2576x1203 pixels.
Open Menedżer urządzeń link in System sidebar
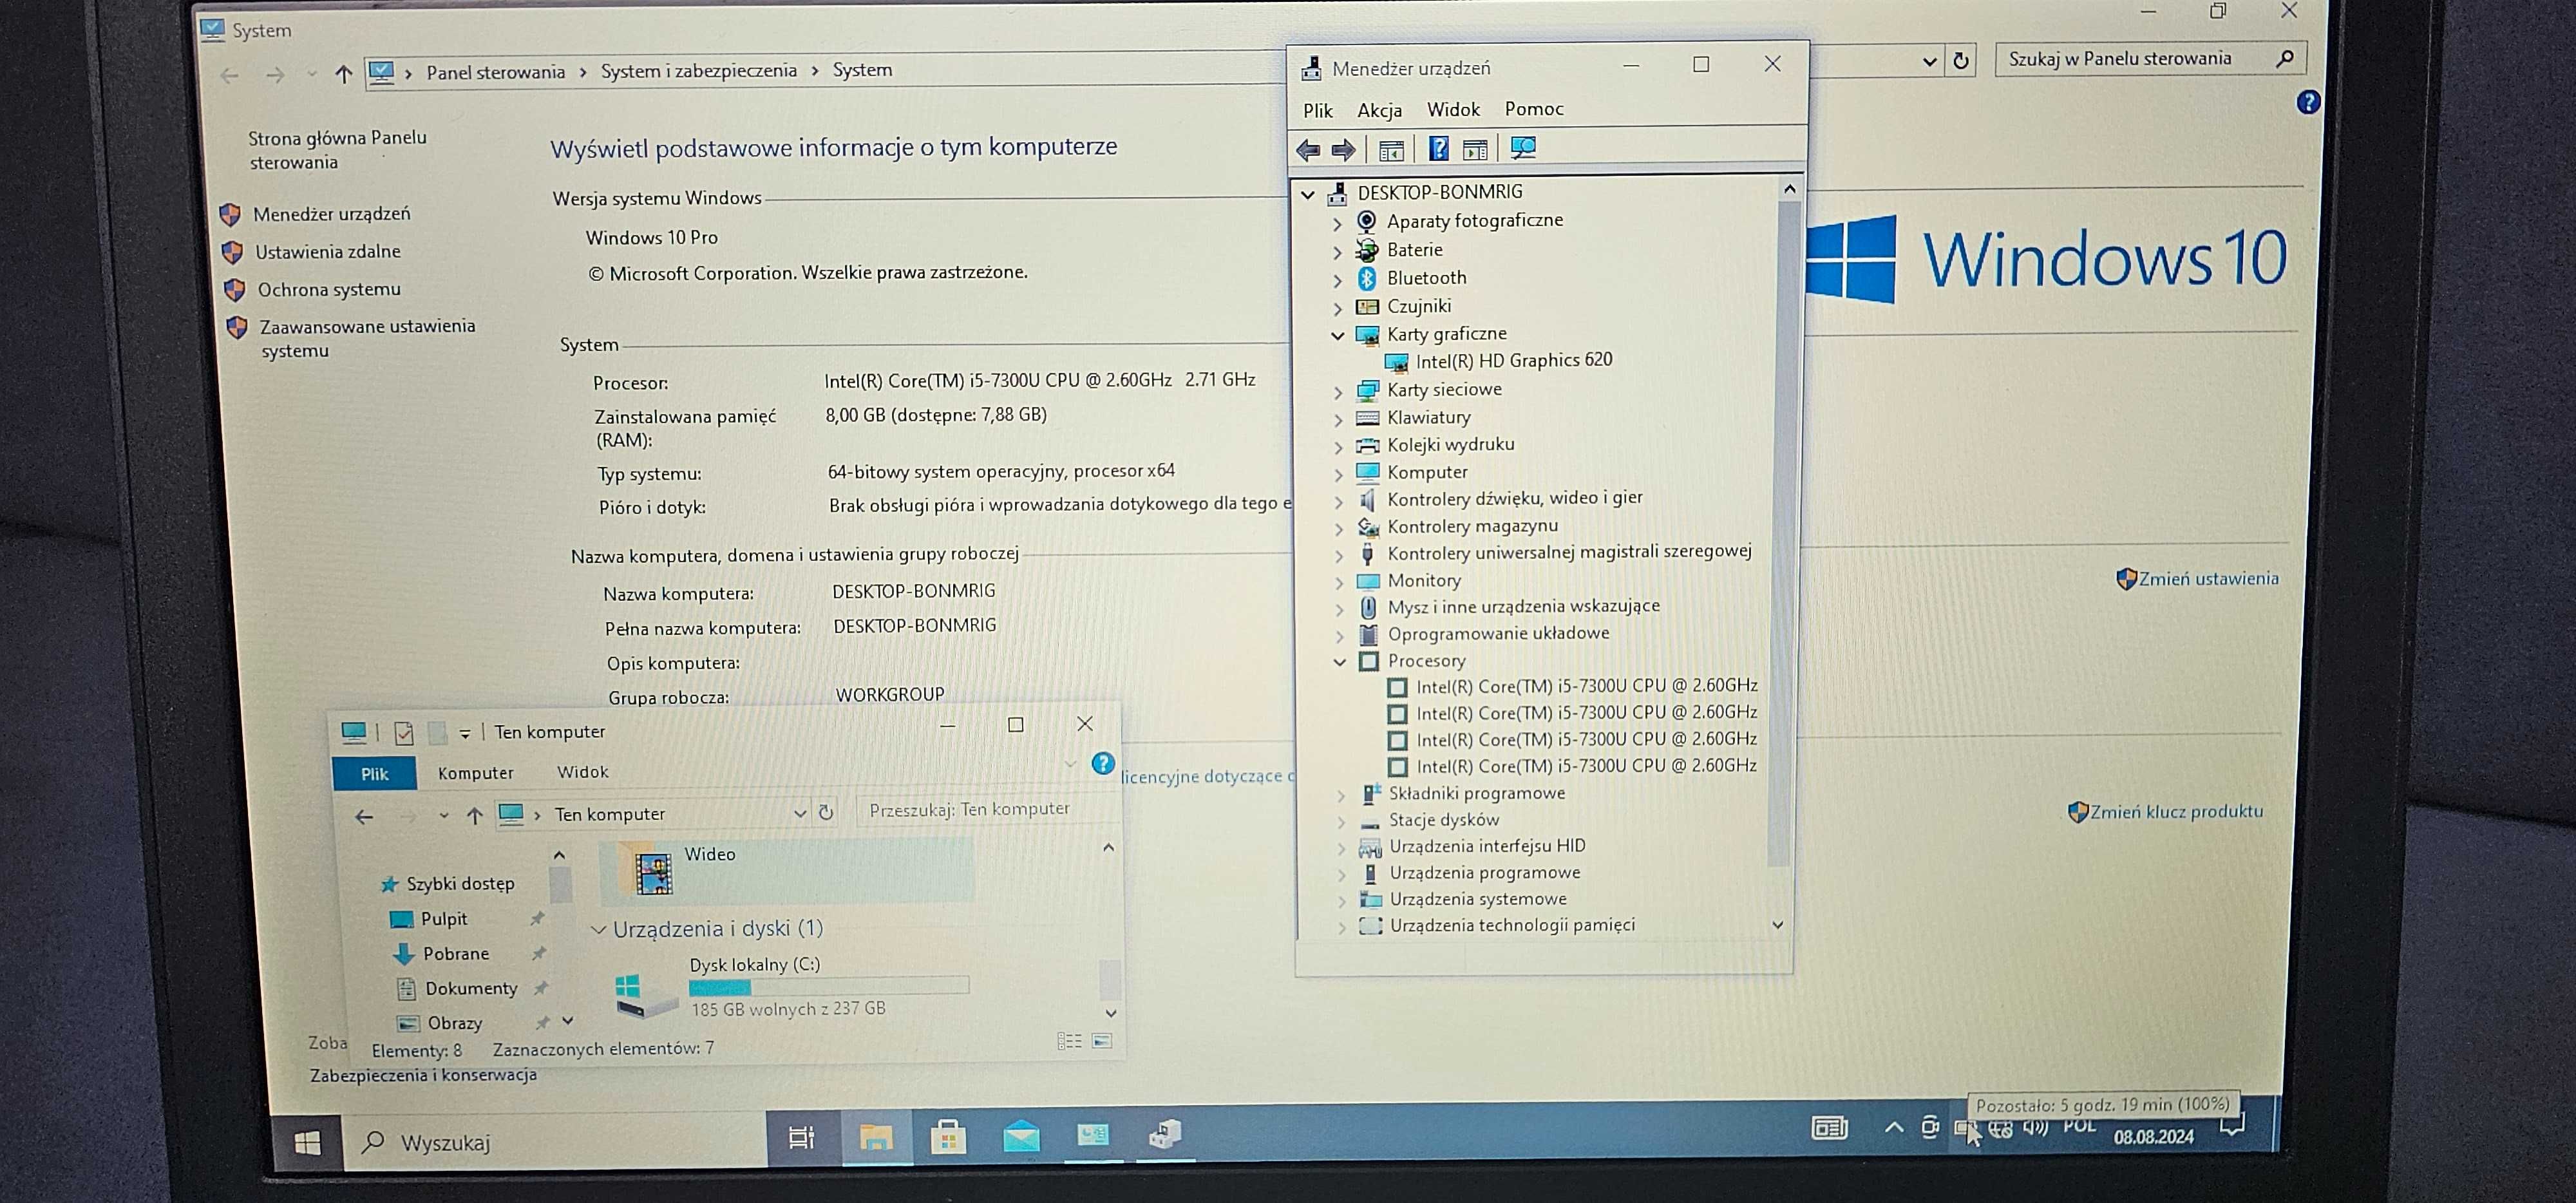click(331, 214)
